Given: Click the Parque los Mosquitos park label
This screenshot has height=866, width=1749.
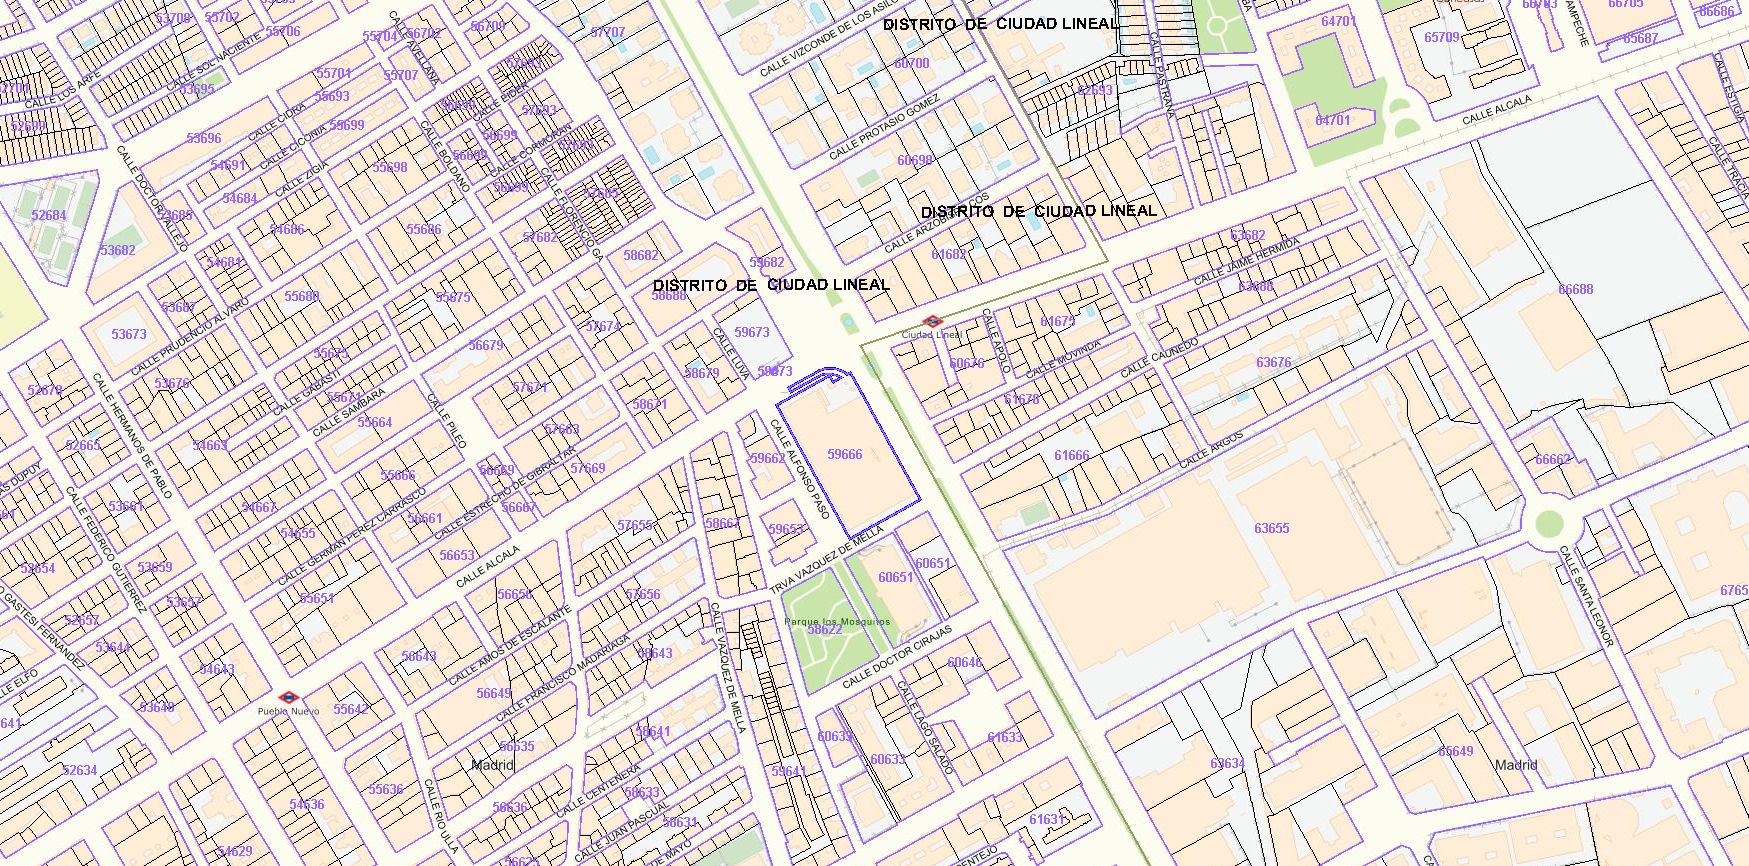Looking at the screenshot, I should (837, 621).
